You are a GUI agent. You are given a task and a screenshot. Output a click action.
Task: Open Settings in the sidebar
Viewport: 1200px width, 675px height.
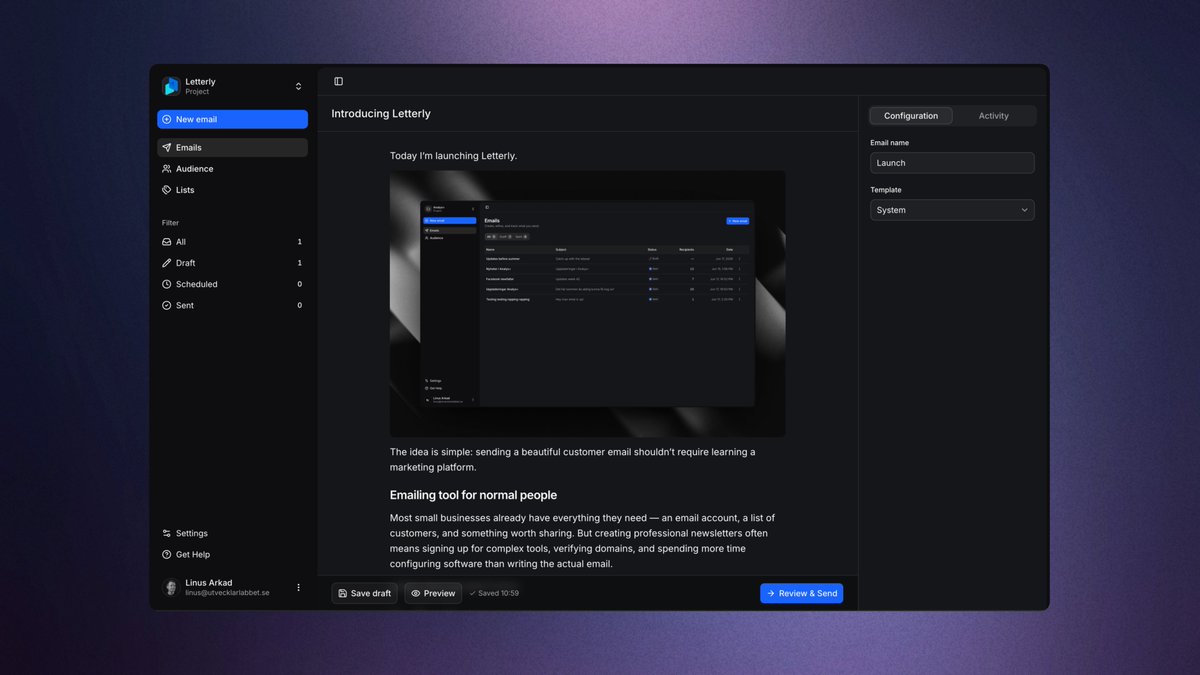tap(232, 533)
